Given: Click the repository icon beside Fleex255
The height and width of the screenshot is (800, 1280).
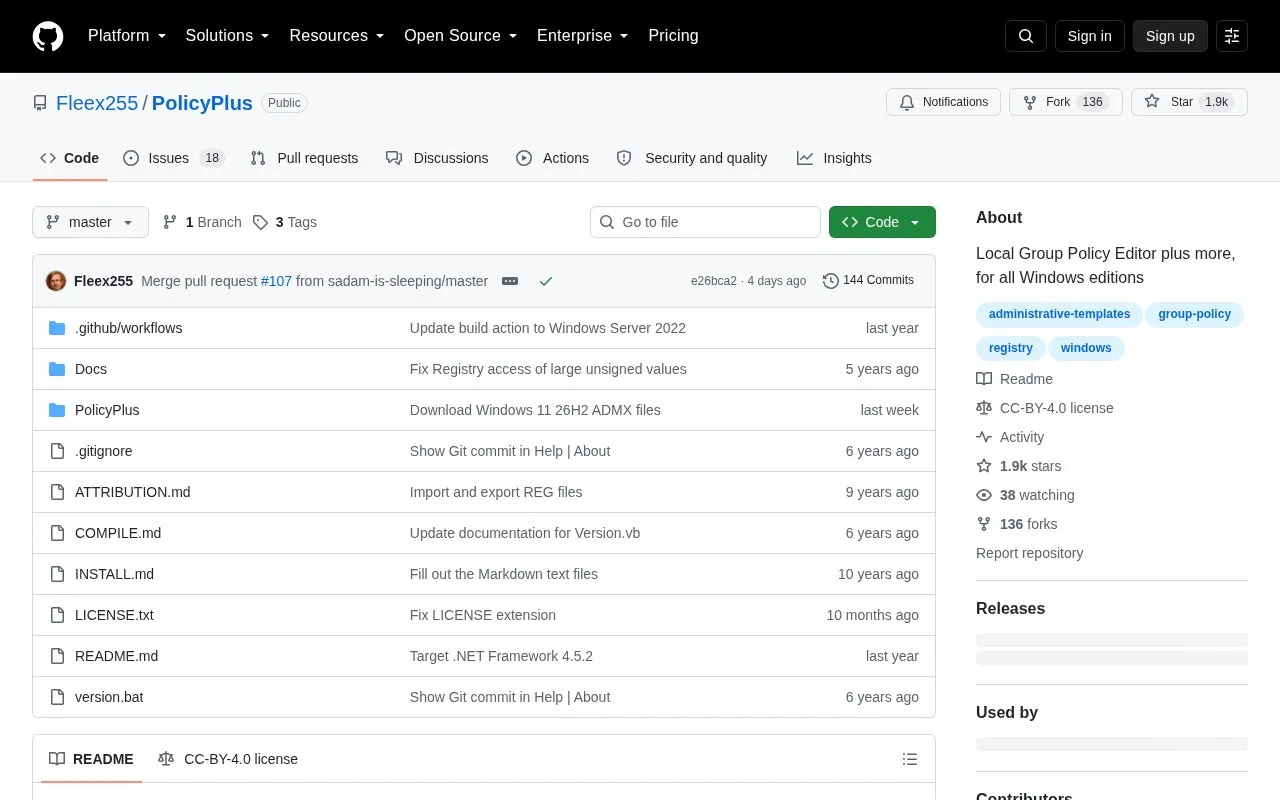Looking at the screenshot, I should pos(40,103).
